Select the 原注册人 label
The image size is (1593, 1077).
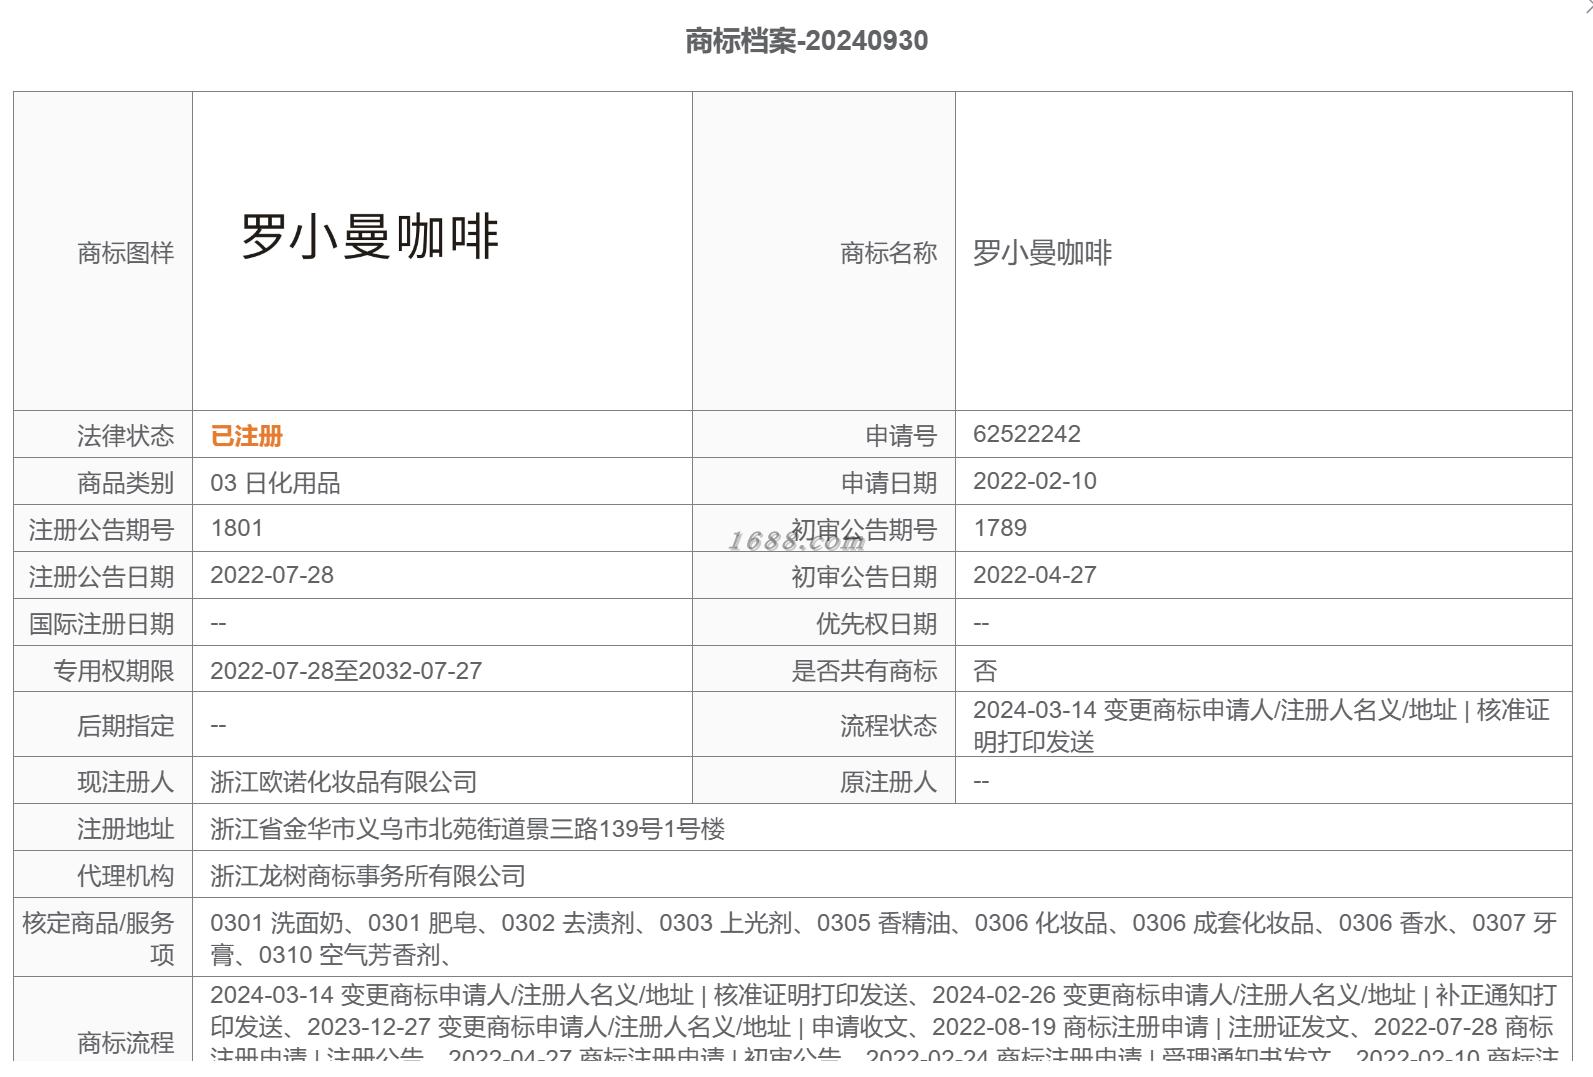click(888, 782)
